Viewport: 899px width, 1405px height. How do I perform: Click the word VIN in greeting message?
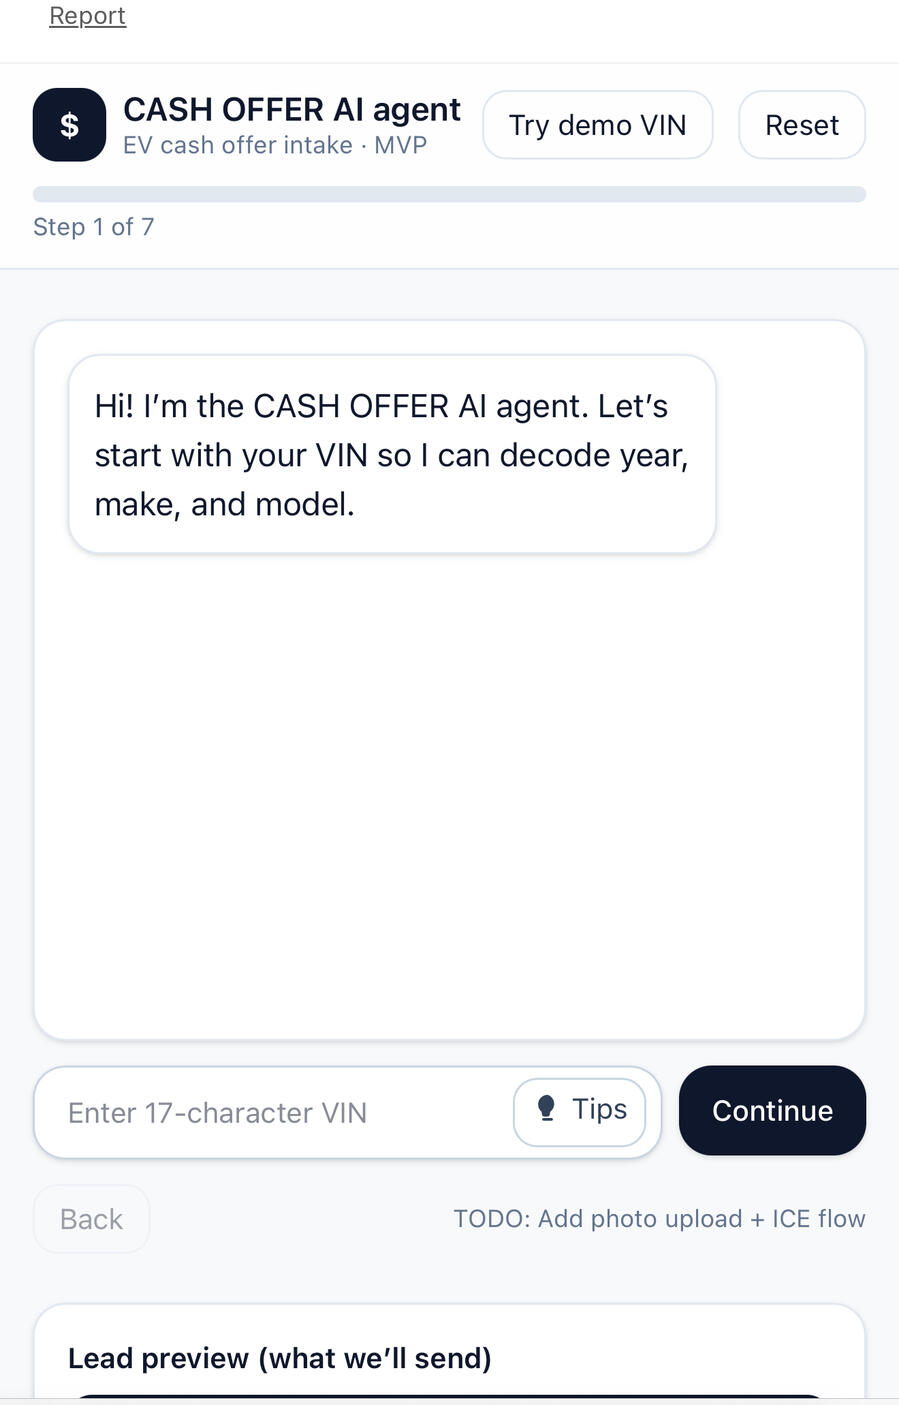(x=341, y=456)
